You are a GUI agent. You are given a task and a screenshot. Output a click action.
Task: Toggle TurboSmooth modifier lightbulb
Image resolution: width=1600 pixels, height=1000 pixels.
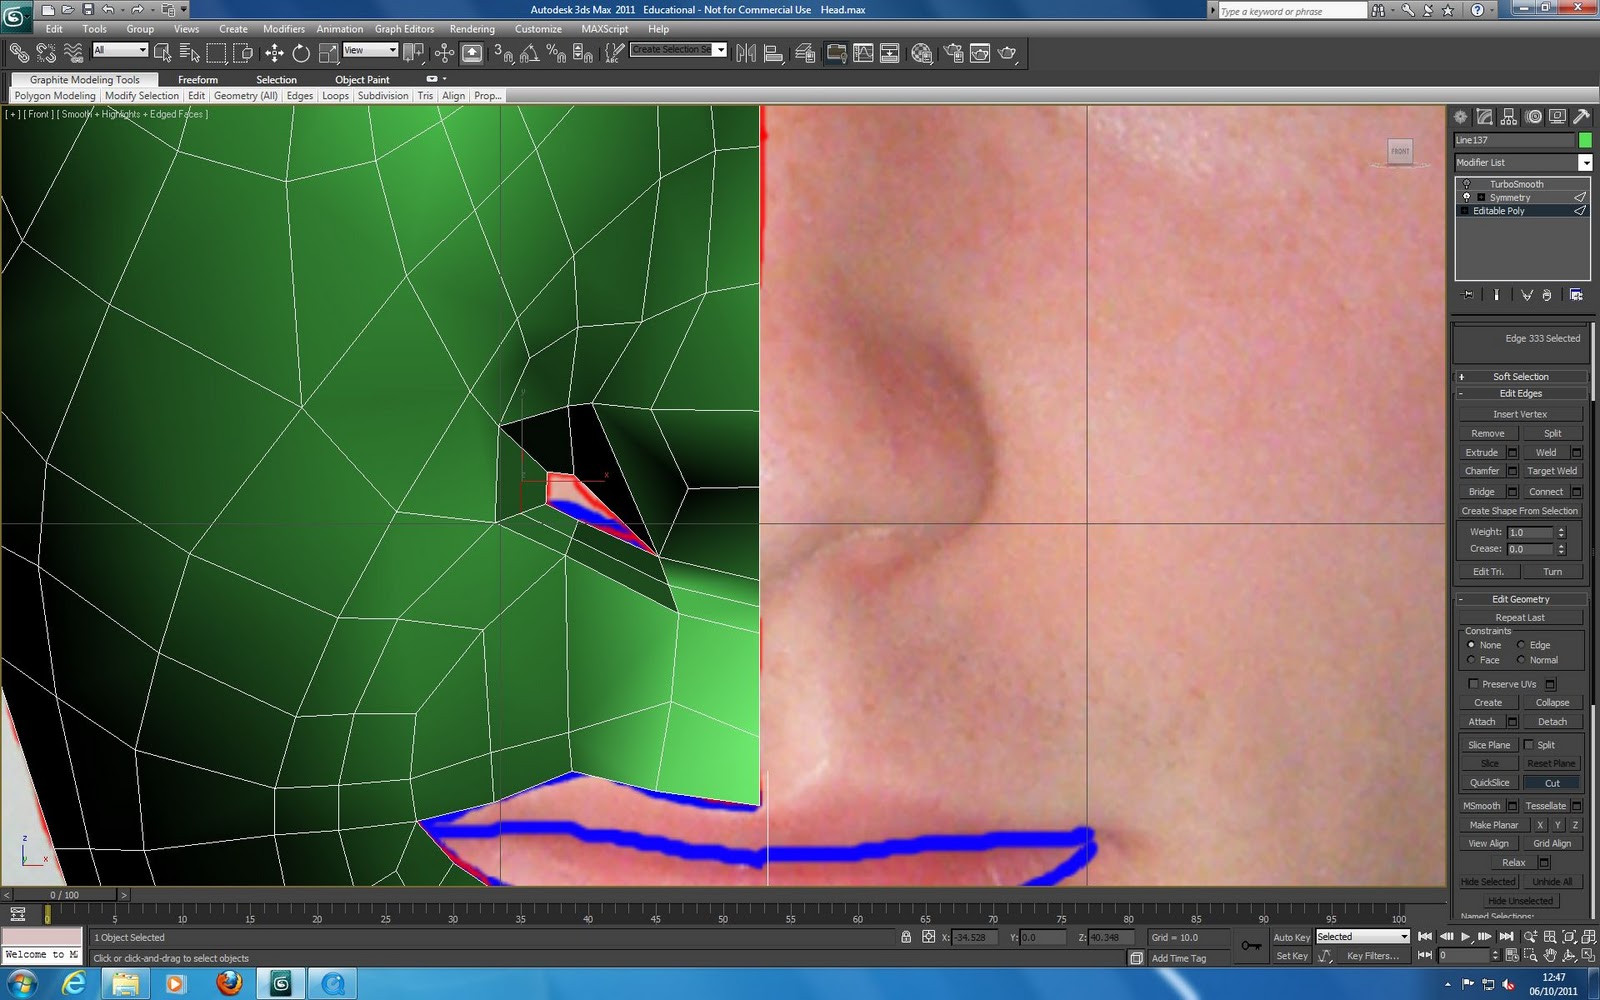pyautogui.click(x=1467, y=184)
